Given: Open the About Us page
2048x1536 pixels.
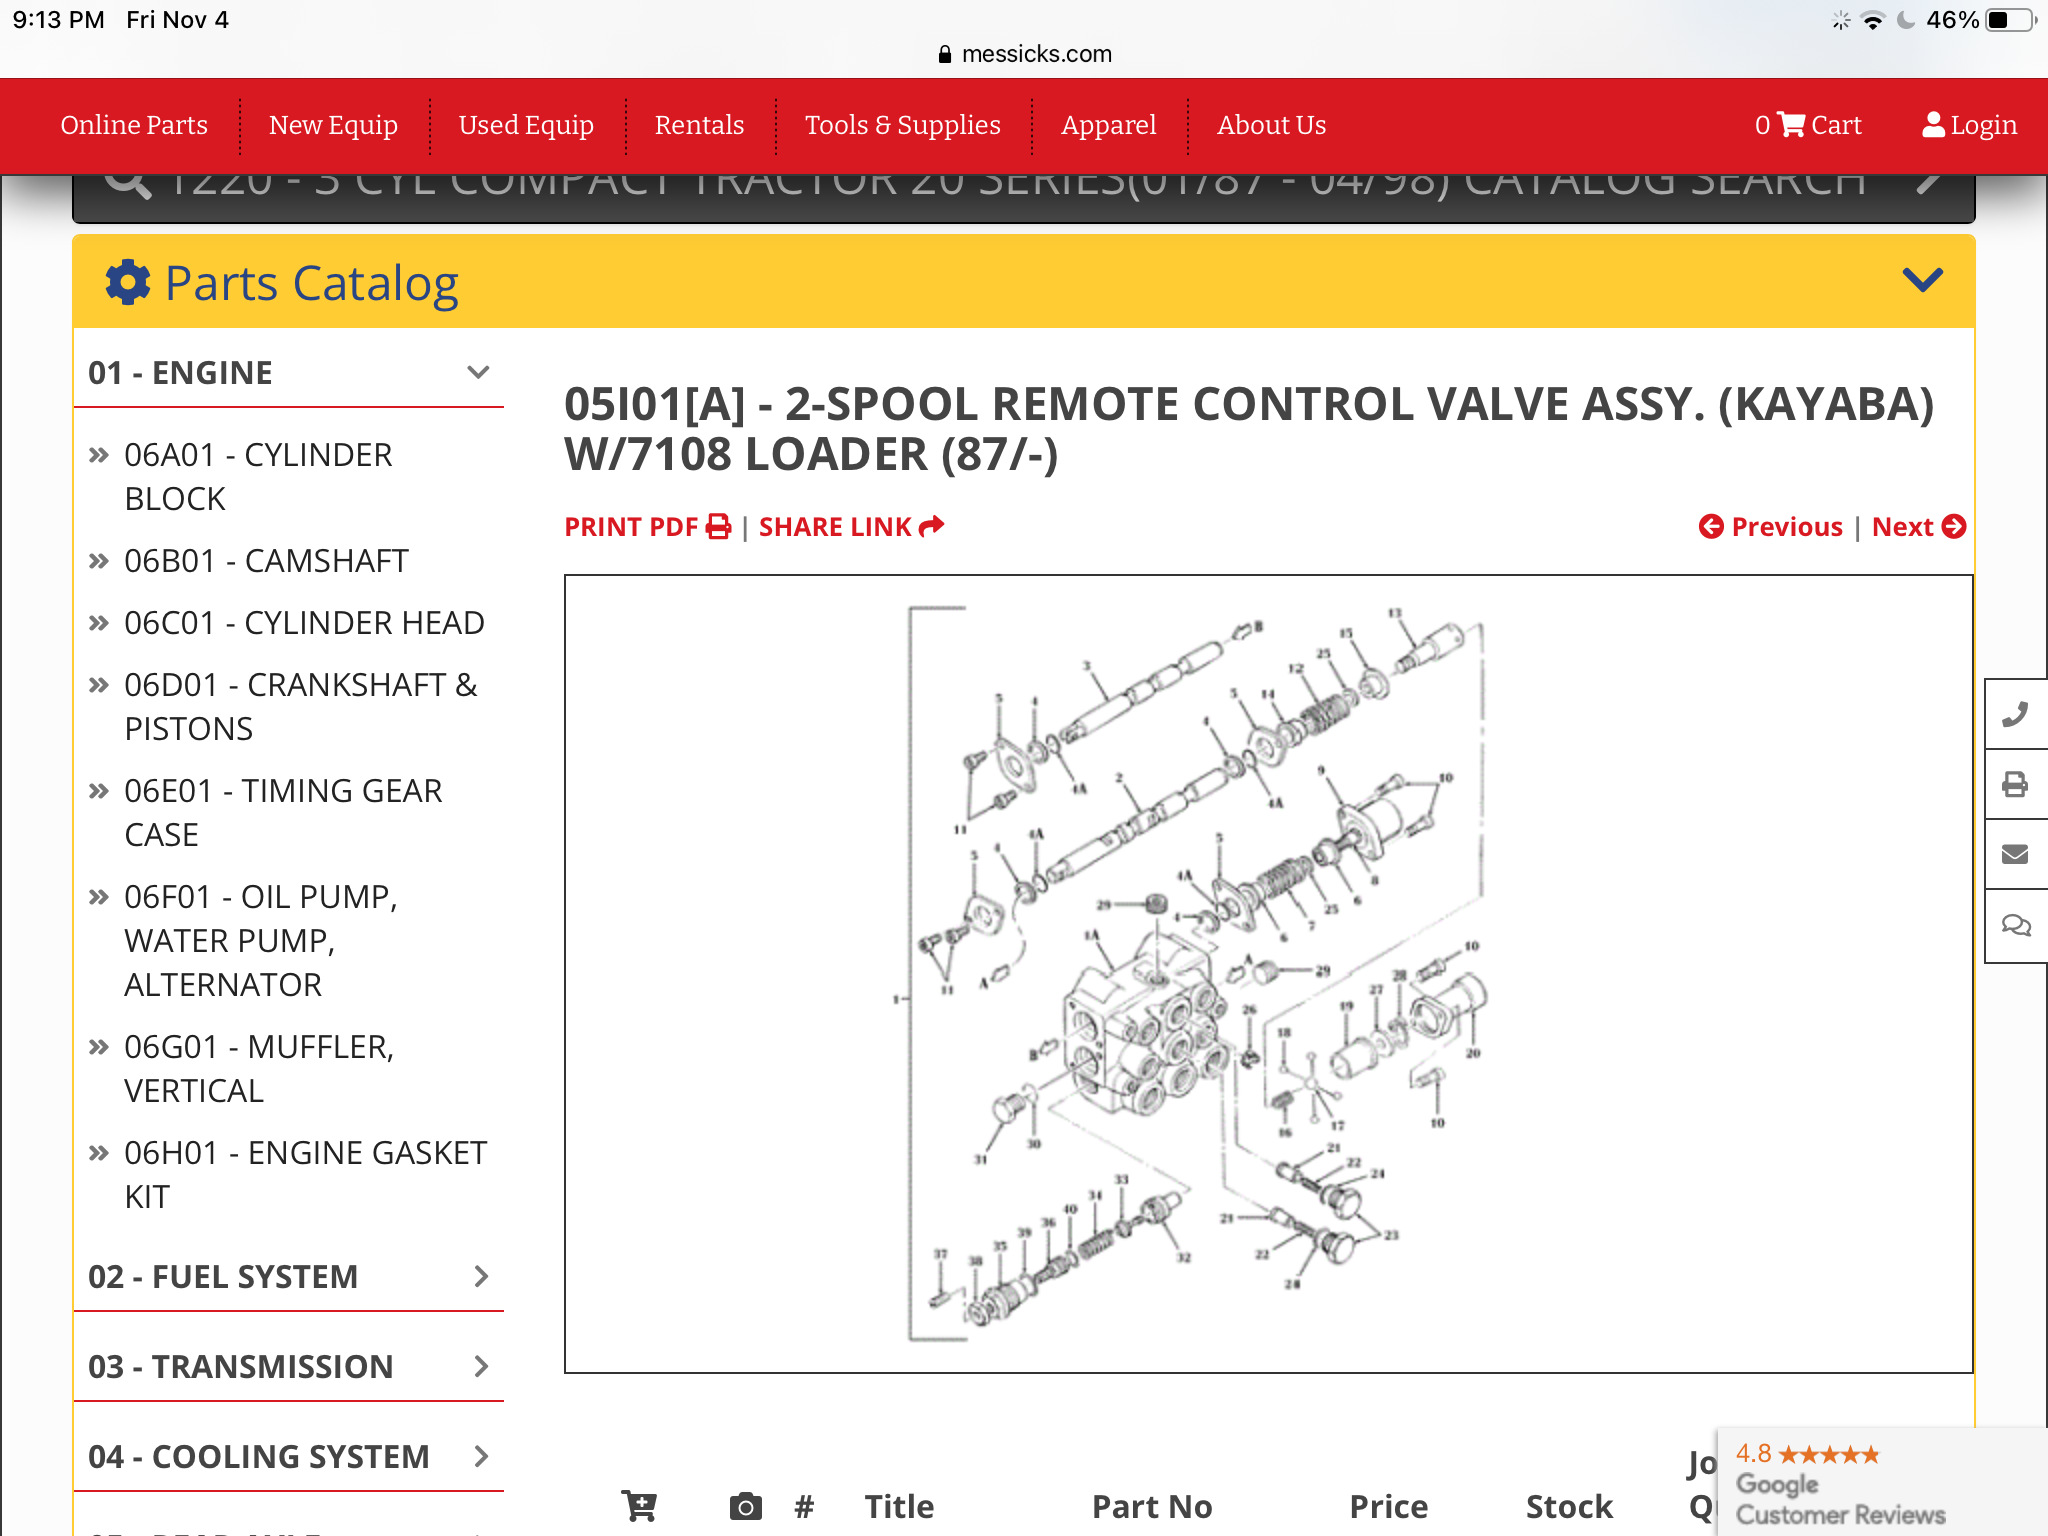Looking at the screenshot, I should click(x=1271, y=125).
